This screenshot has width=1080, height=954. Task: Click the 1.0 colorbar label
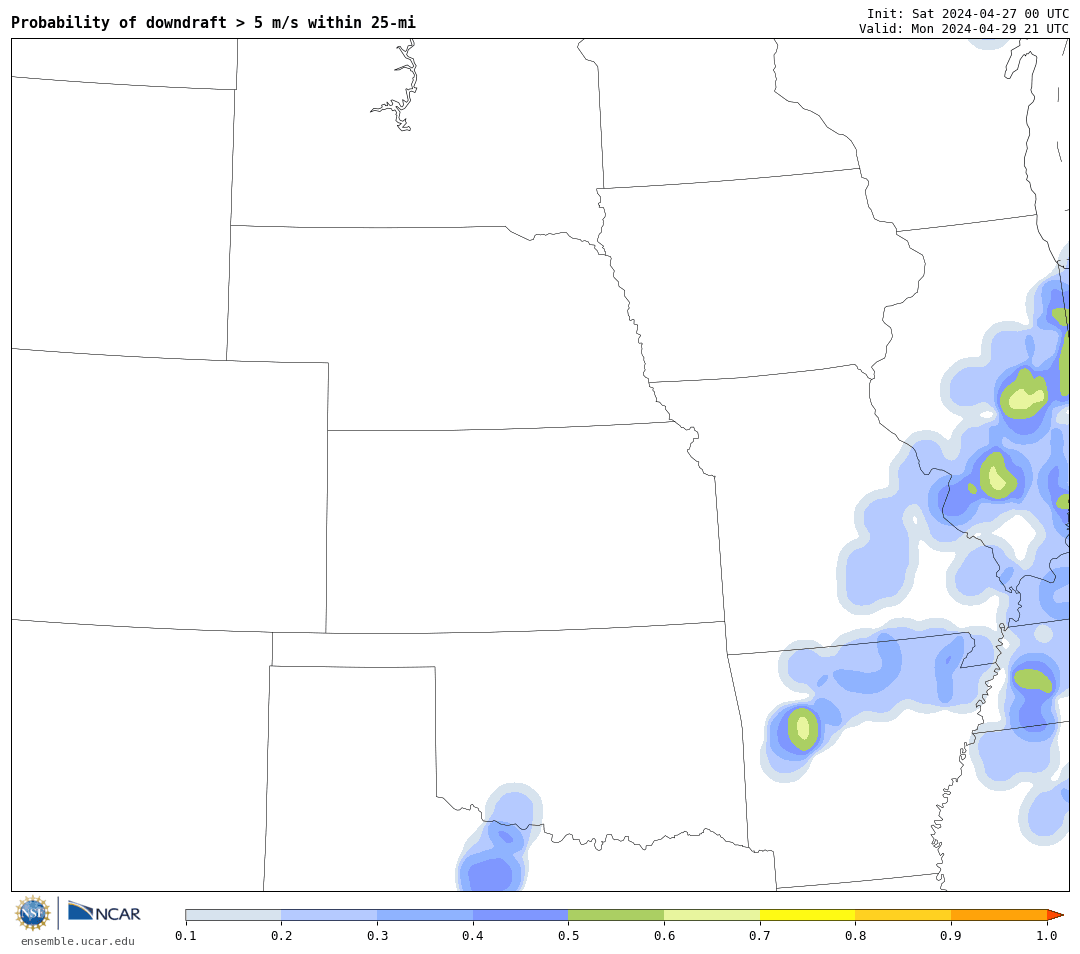tap(1047, 935)
